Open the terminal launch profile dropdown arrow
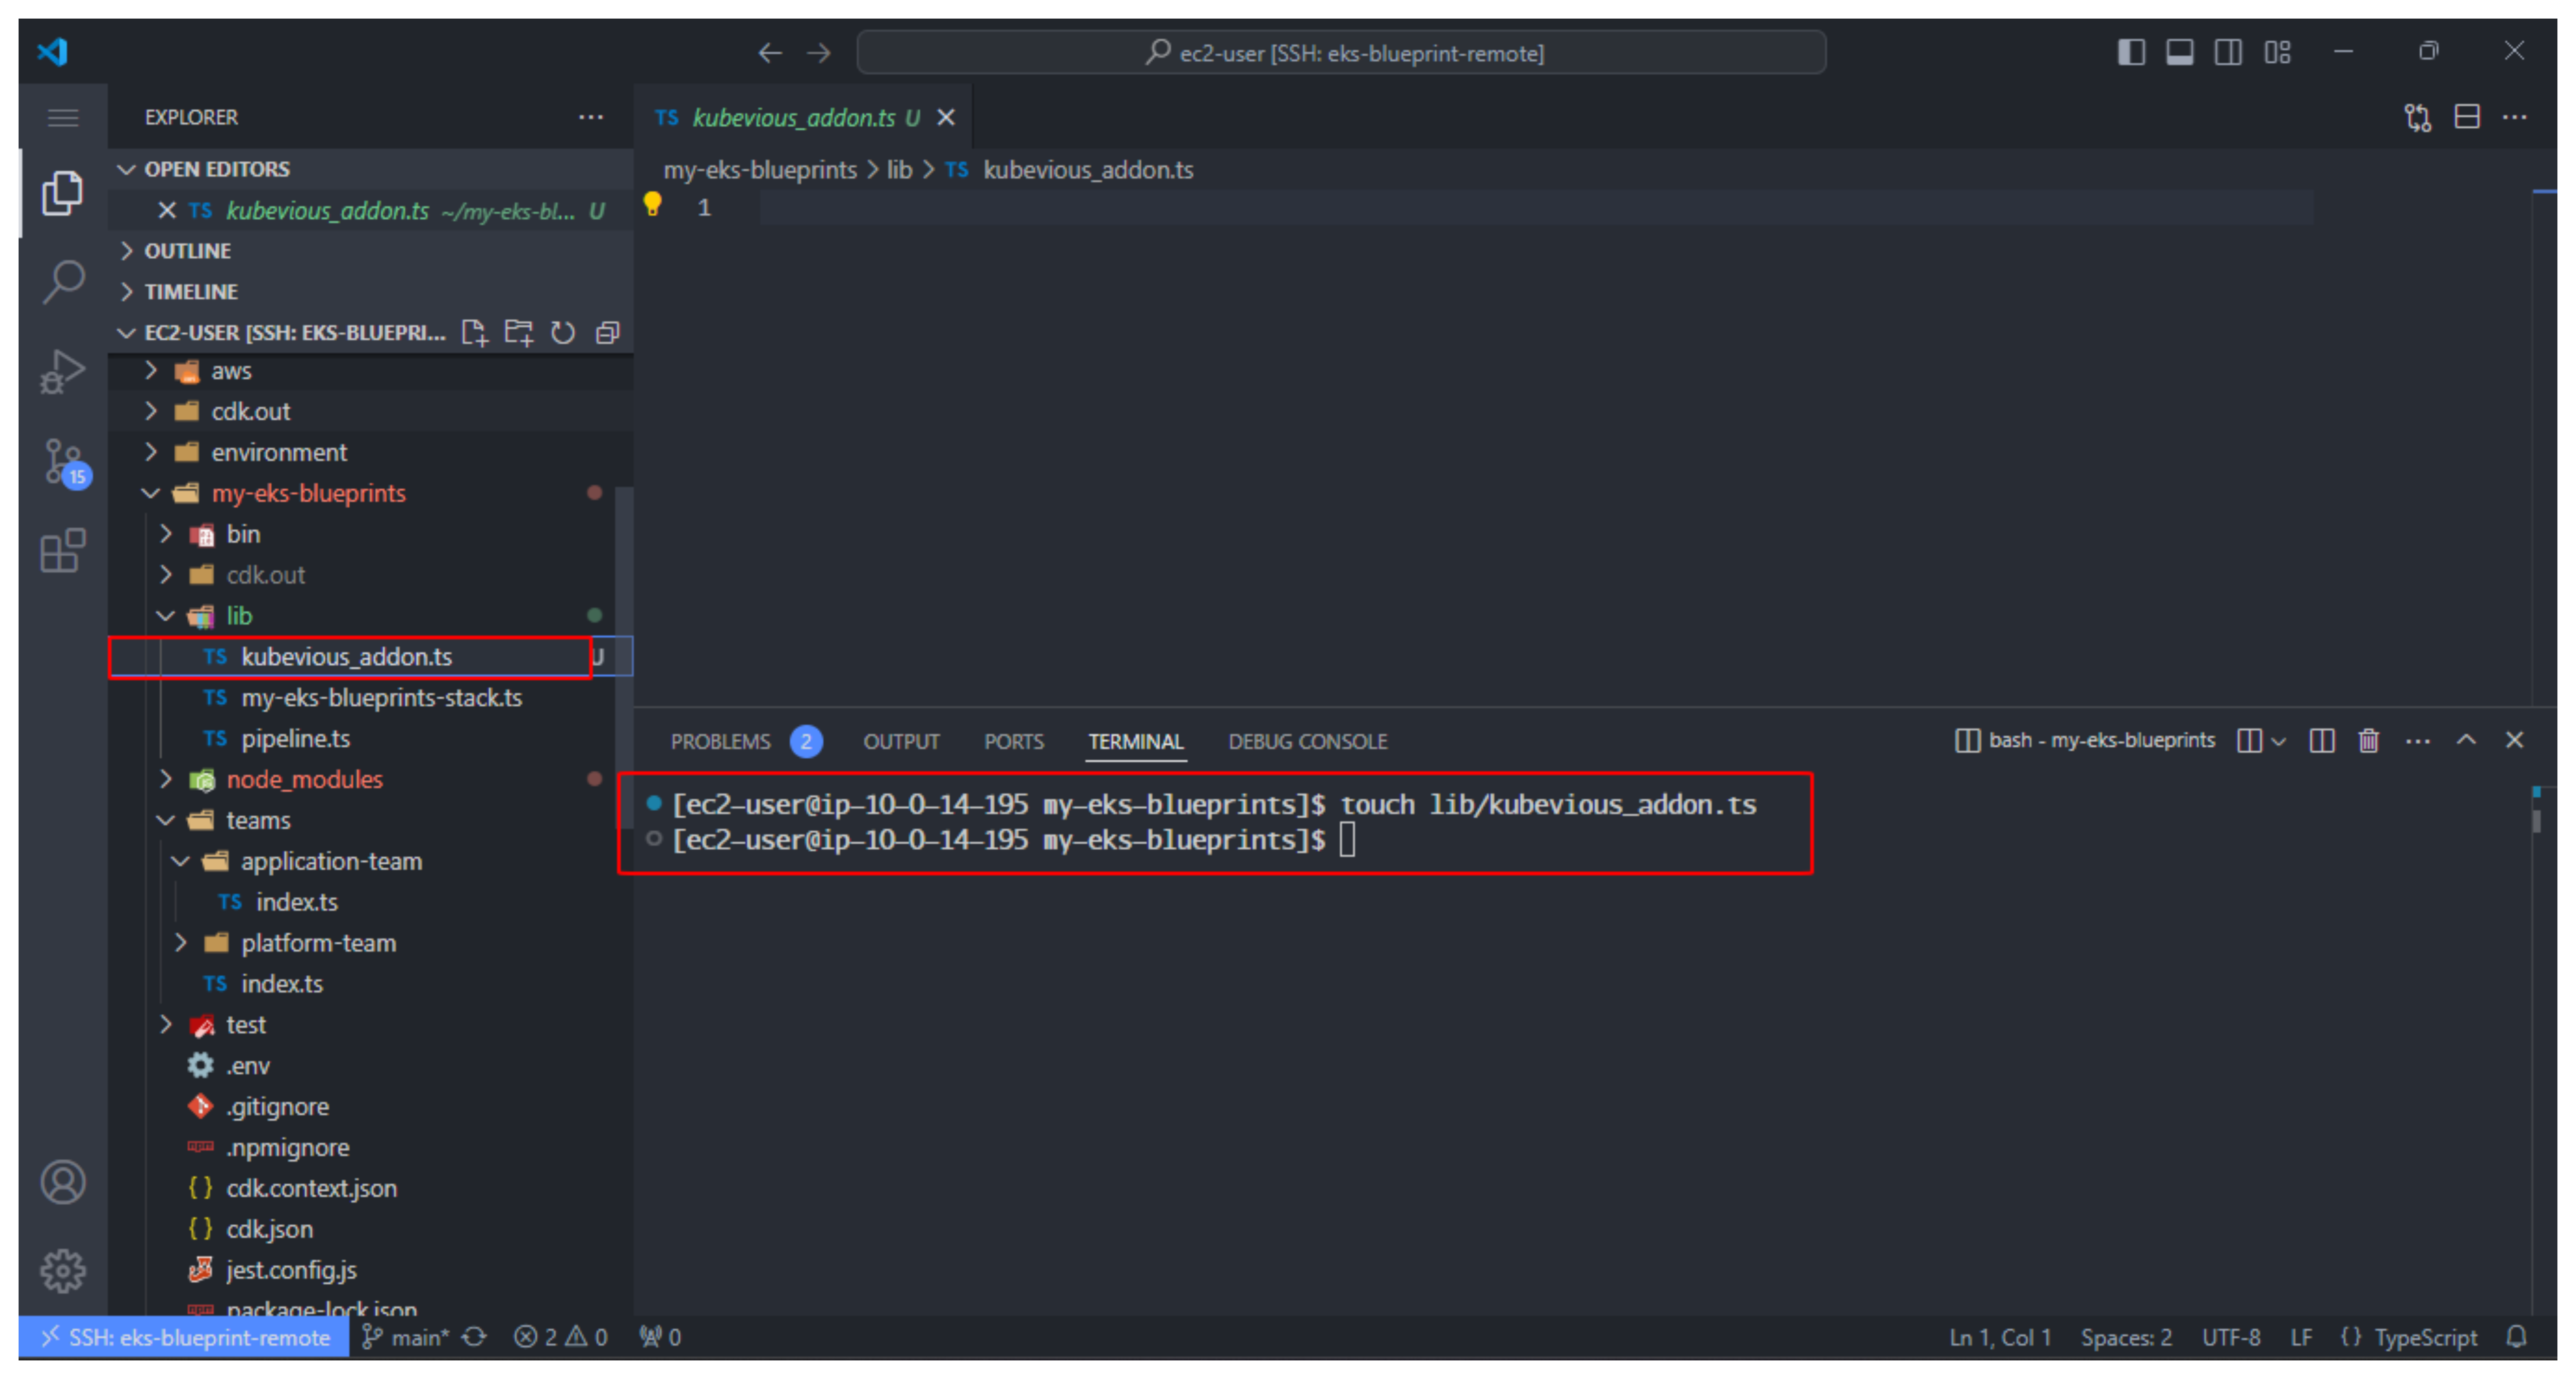The height and width of the screenshot is (1379, 2576). click(x=2279, y=742)
